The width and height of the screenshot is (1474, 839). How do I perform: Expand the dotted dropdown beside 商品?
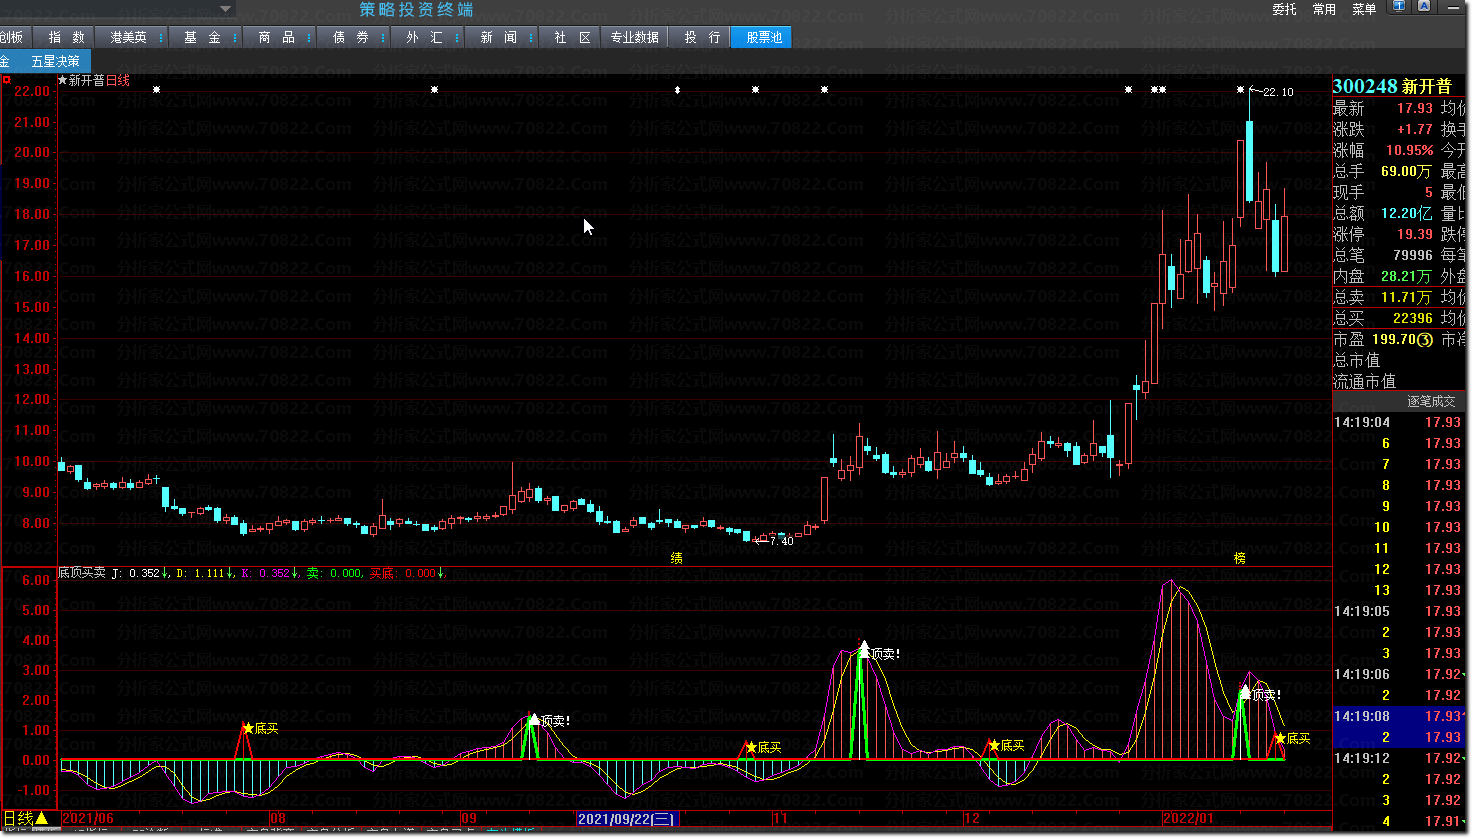point(310,37)
